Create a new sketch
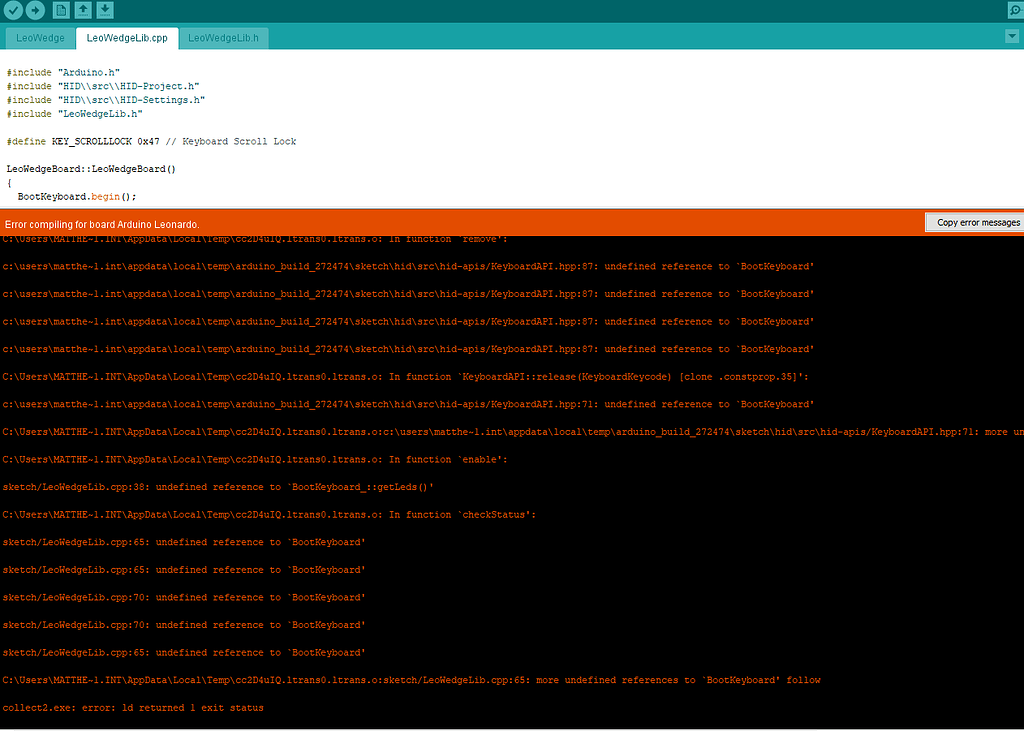The width and height of the screenshot is (1024, 731). [x=60, y=10]
